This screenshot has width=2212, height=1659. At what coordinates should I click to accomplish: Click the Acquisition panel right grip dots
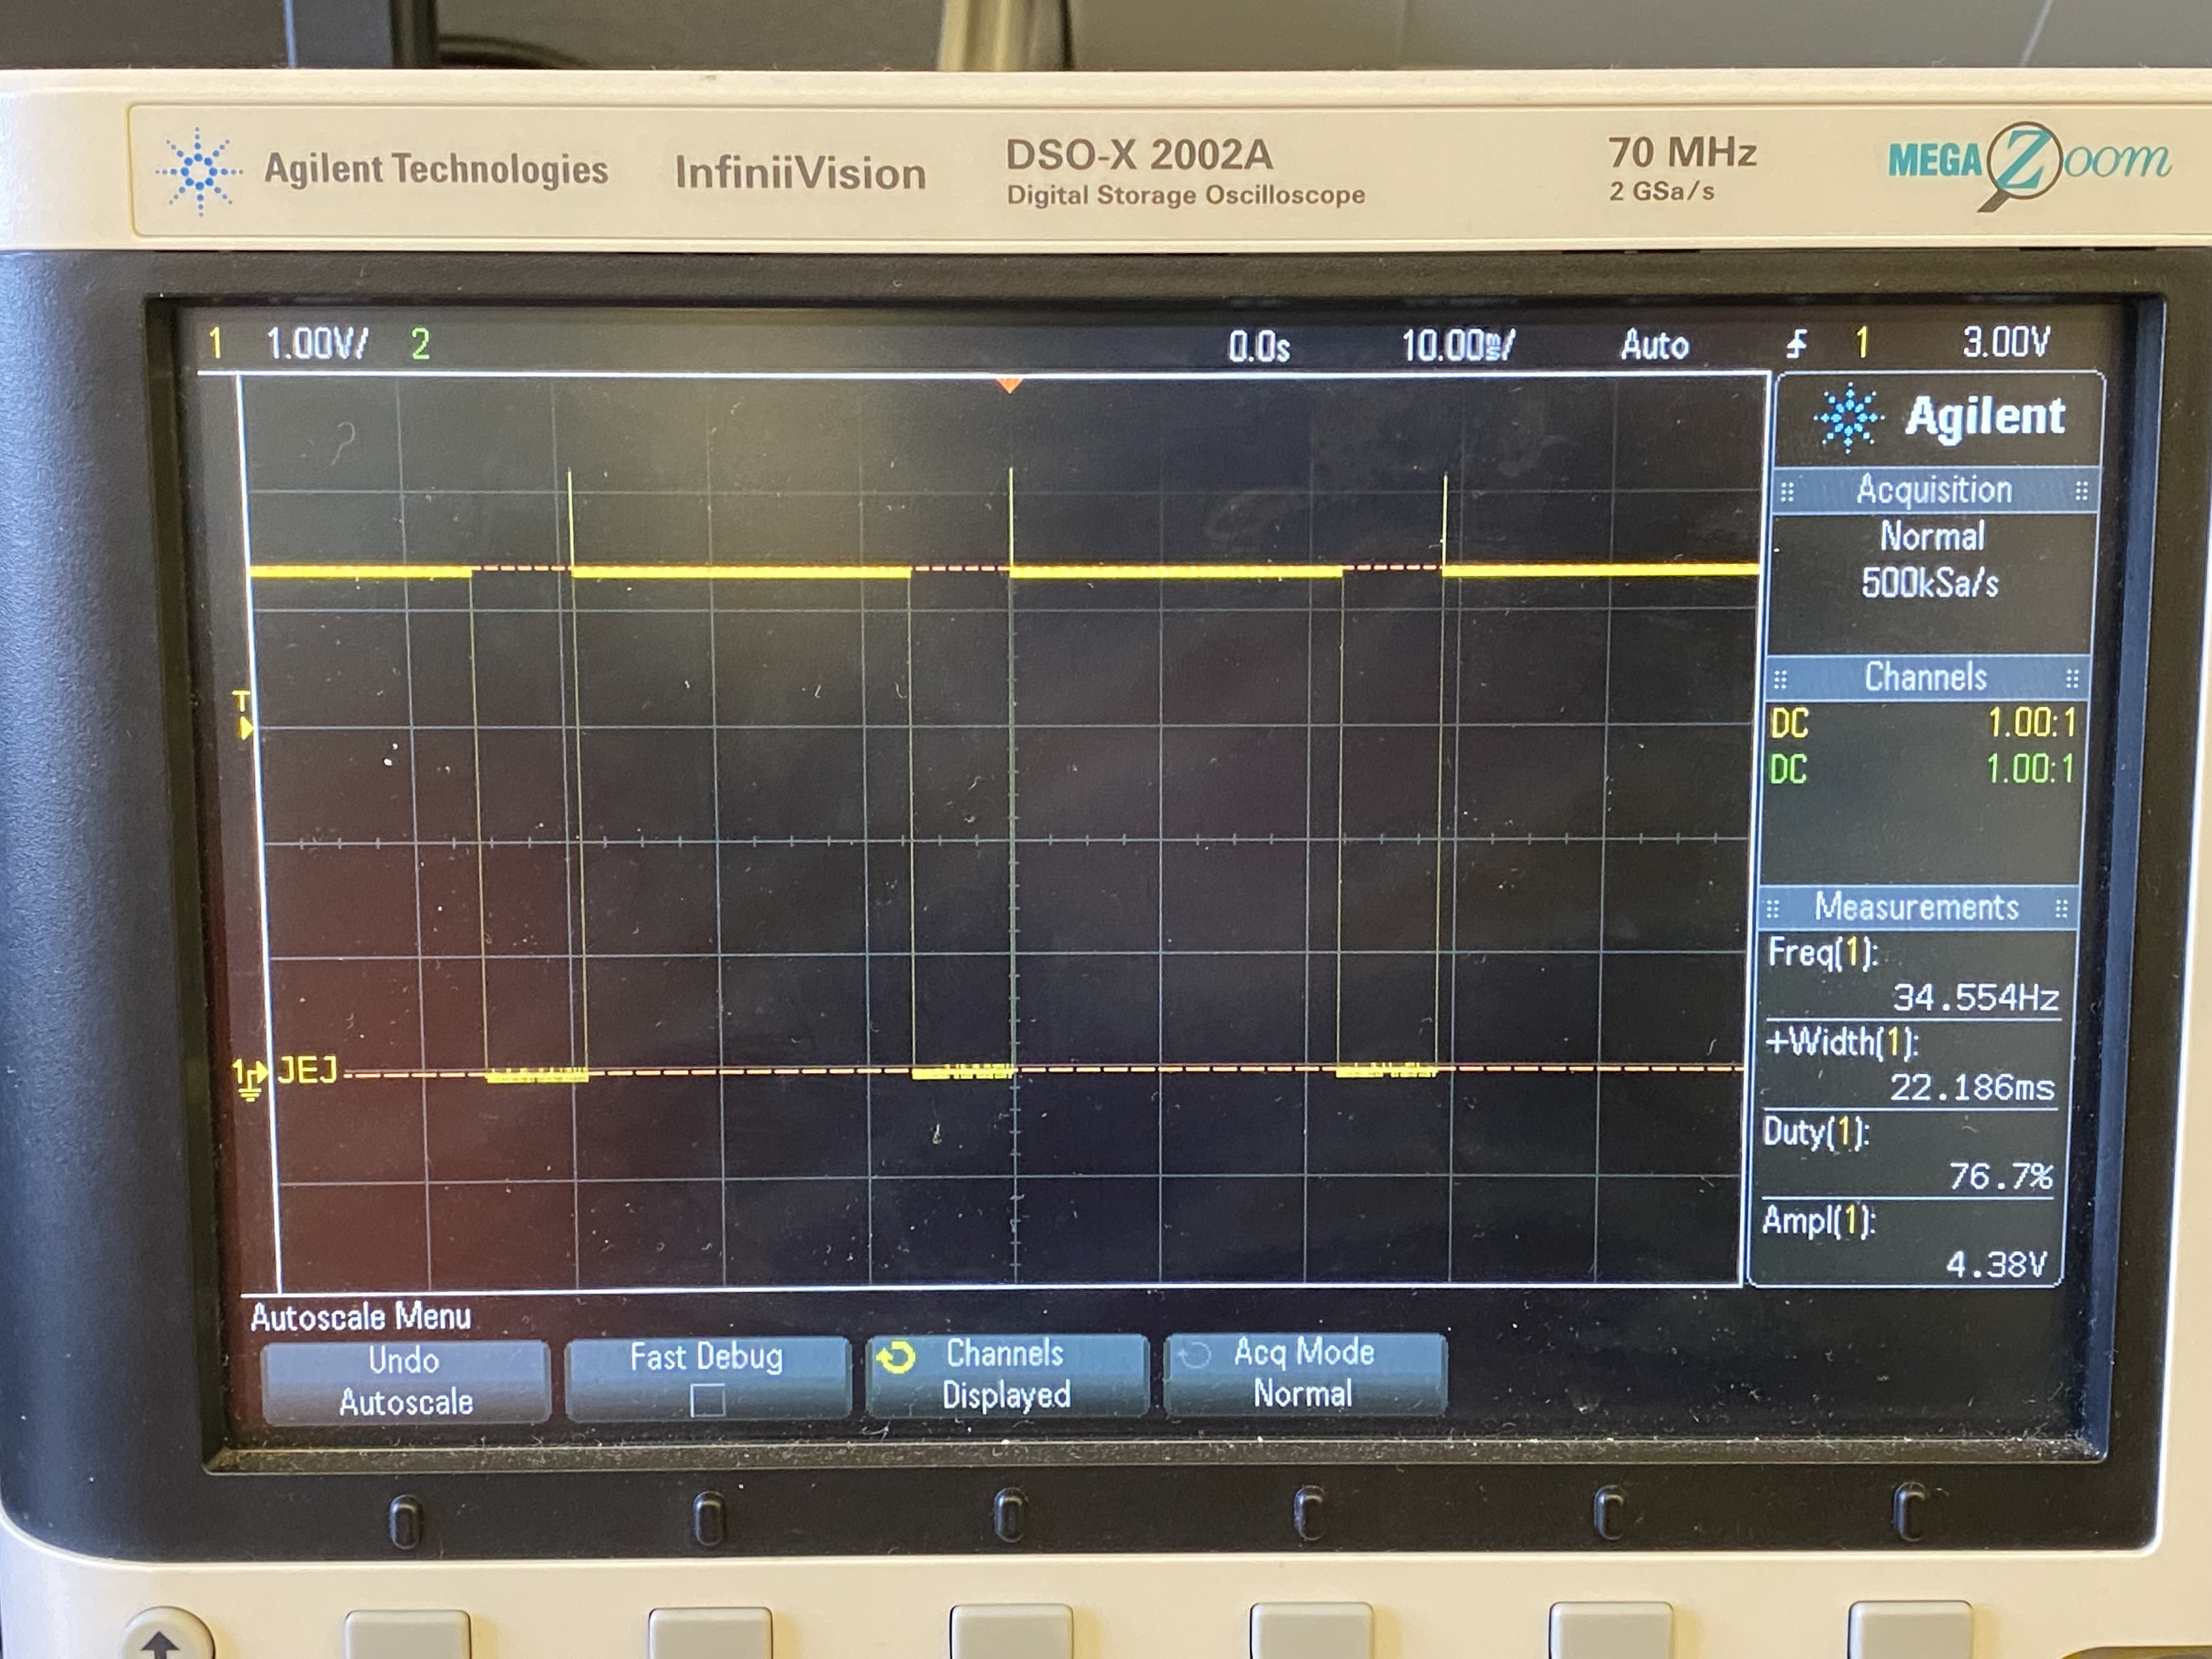2081,490
